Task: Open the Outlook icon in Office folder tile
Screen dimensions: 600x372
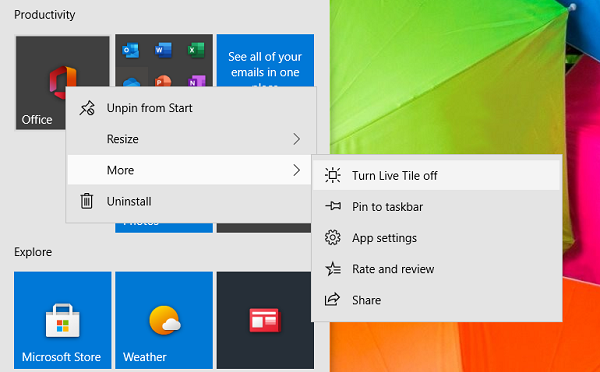Action: [x=130, y=50]
